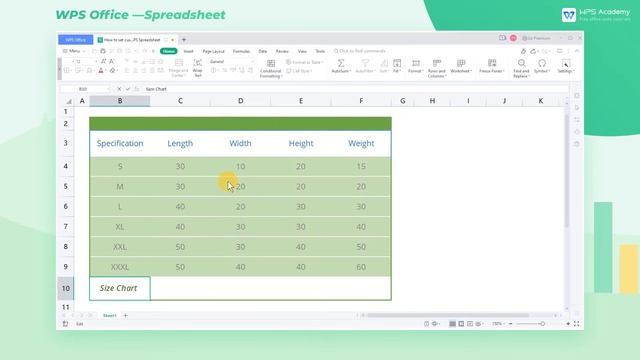Expand the Menu dropdown
Image resolution: width=640 pixels, height=360 pixels.
[74, 51]
